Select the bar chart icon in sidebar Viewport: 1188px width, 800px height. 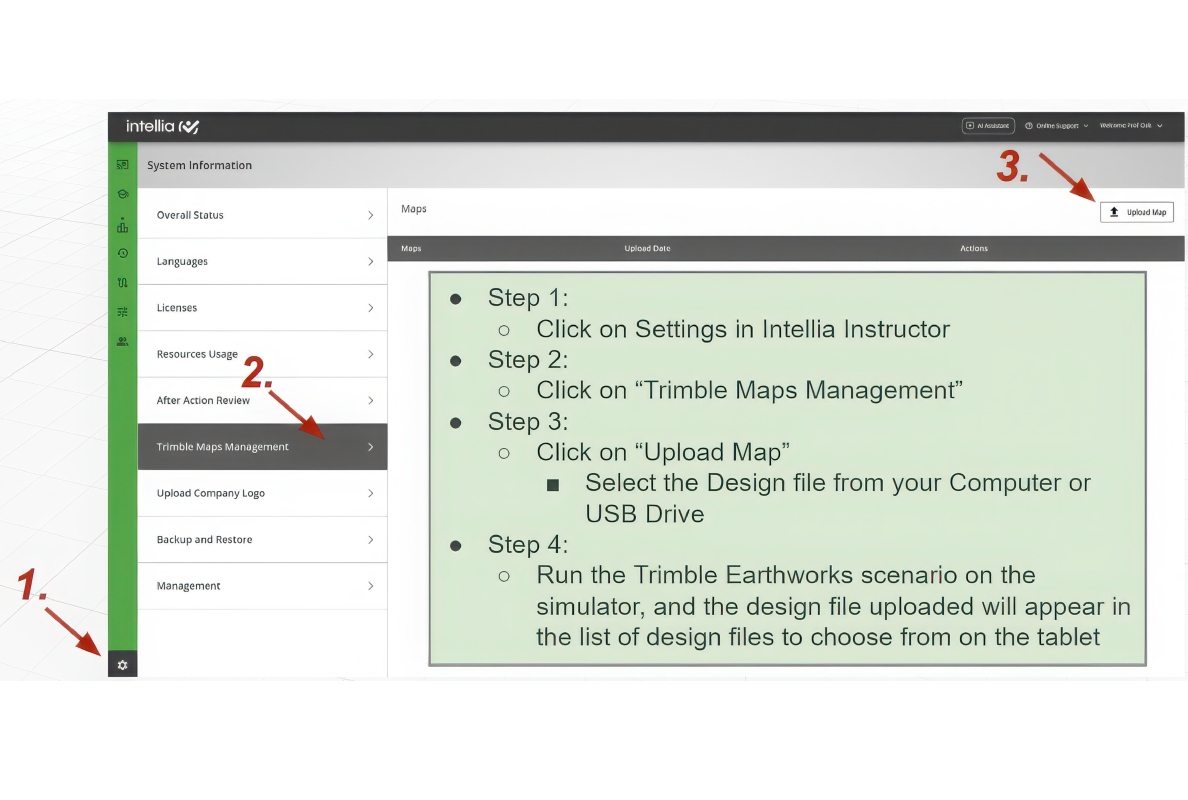point(123,225)
